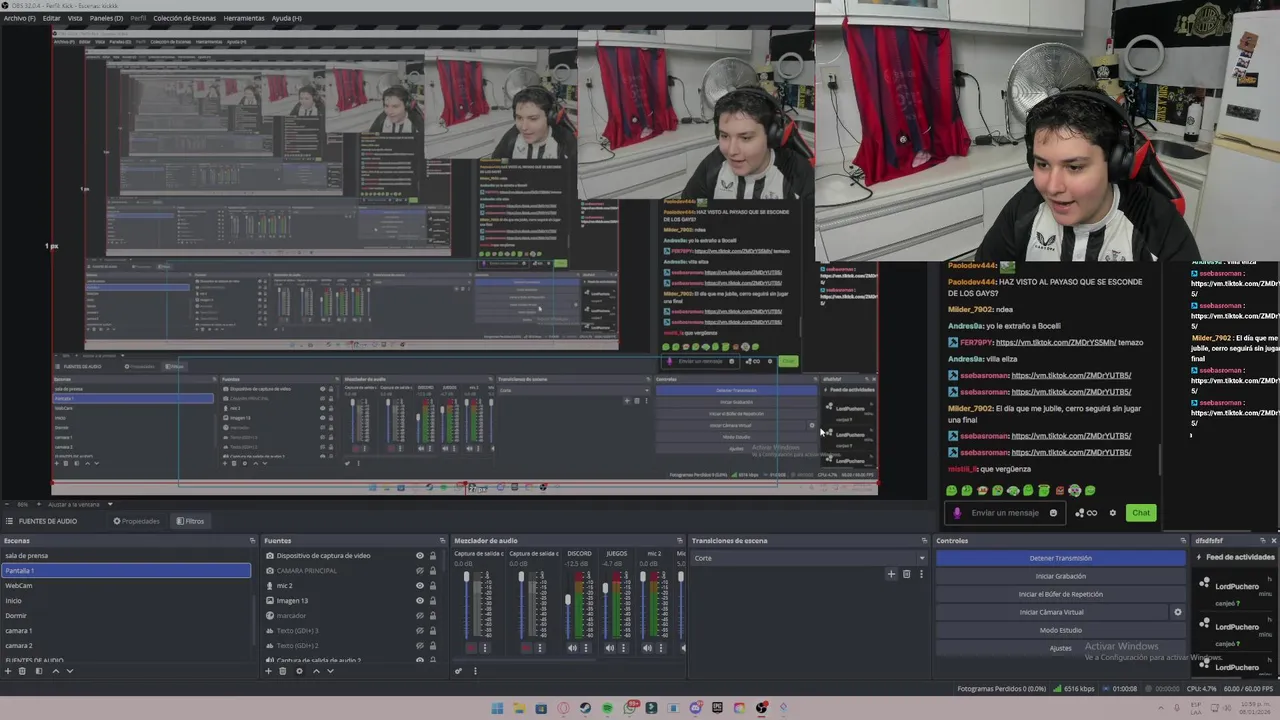Screen dimensions: 1280x720
Task: Move selected scene up
Action: tap(55, 670)
